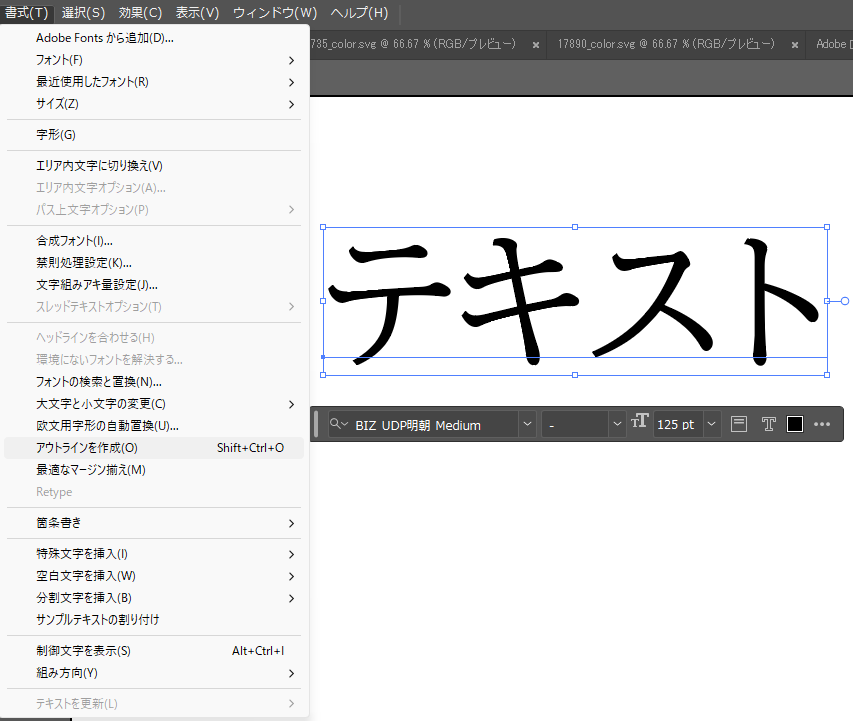Expand the フォント(F) submenu
The width and height of the screenshot is (853, 721).
(60, 60)
